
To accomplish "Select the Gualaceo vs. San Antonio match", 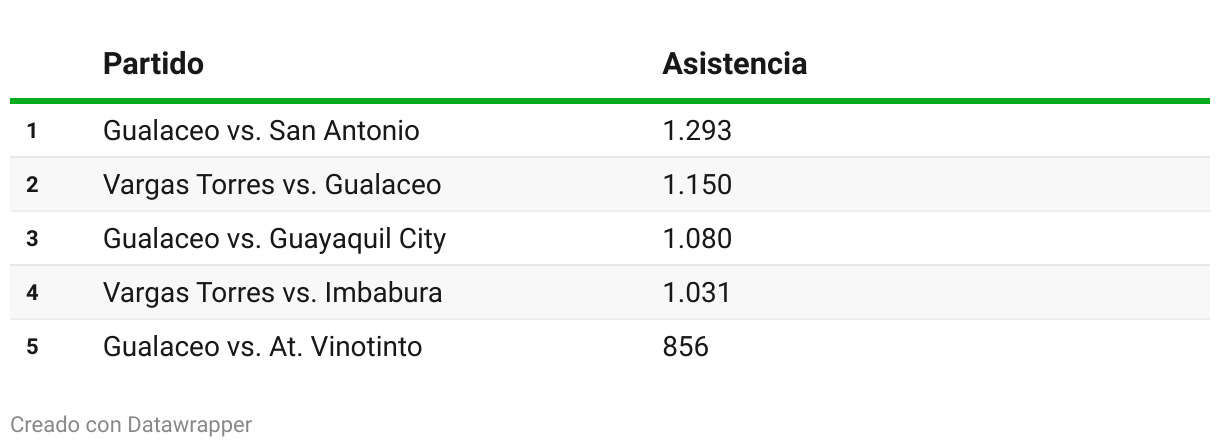I will click(x=261, y=131).
